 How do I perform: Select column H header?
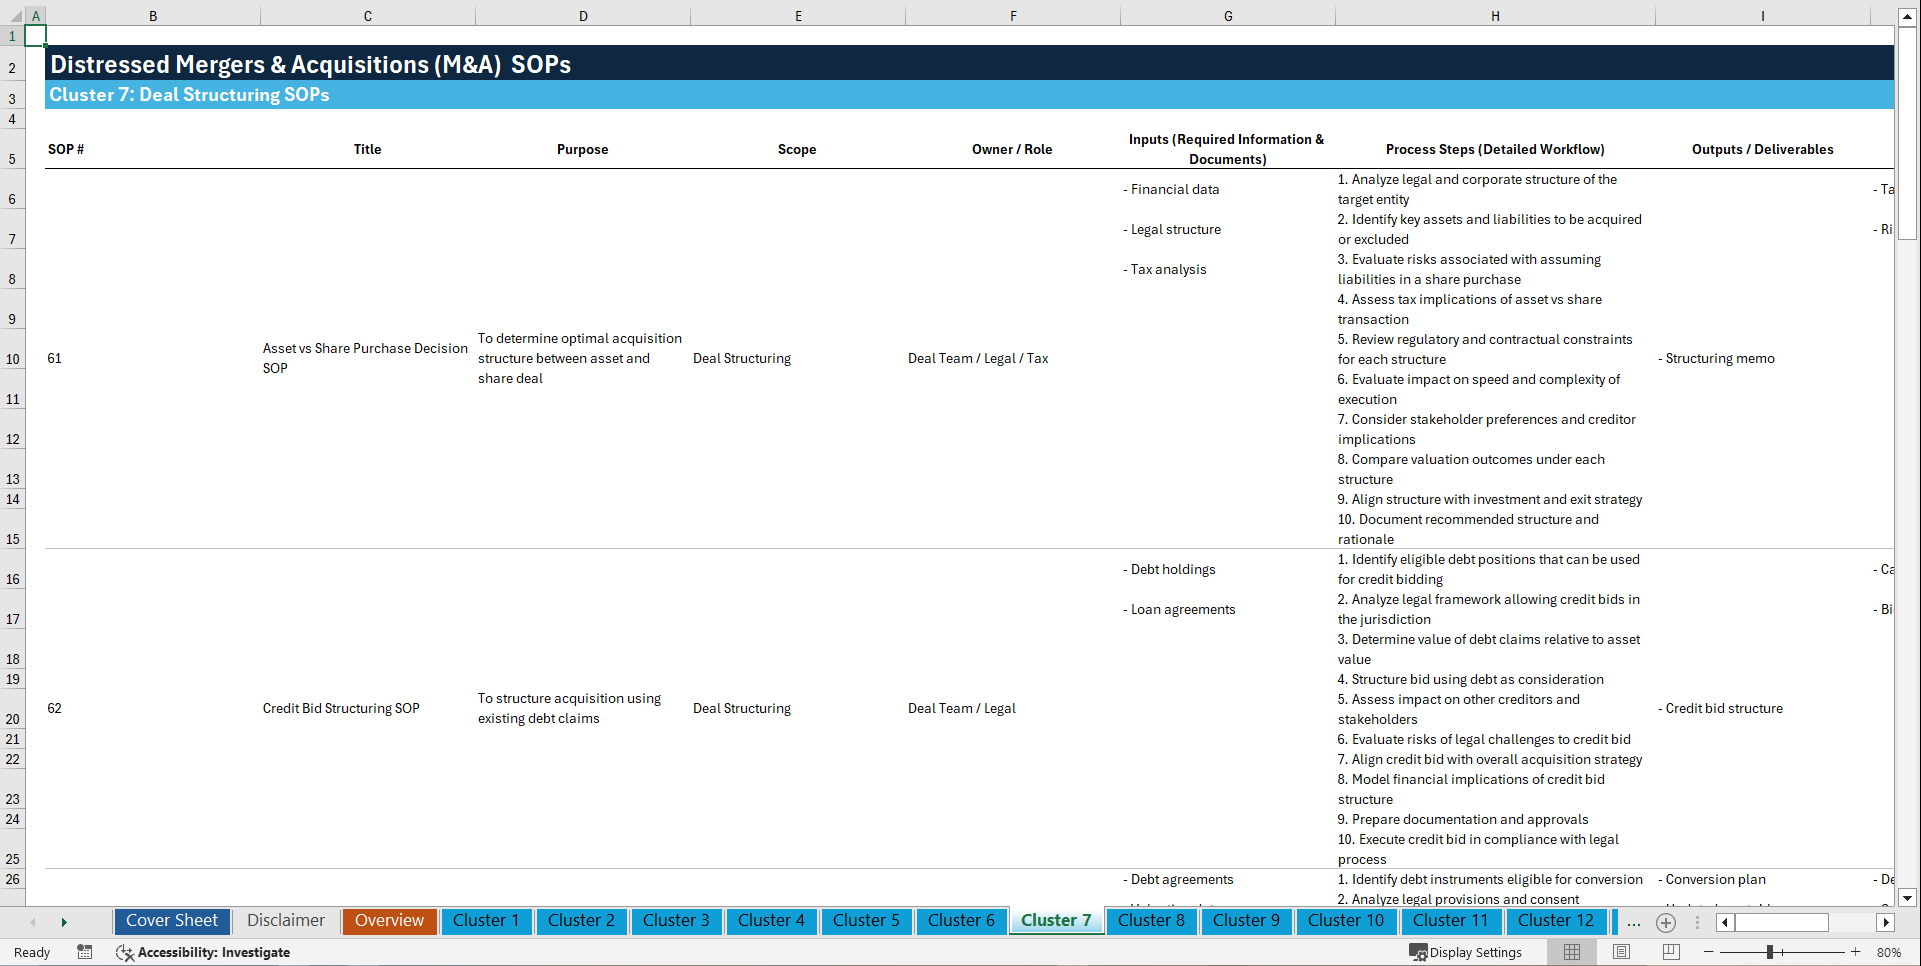click(x=1494, y=16)
